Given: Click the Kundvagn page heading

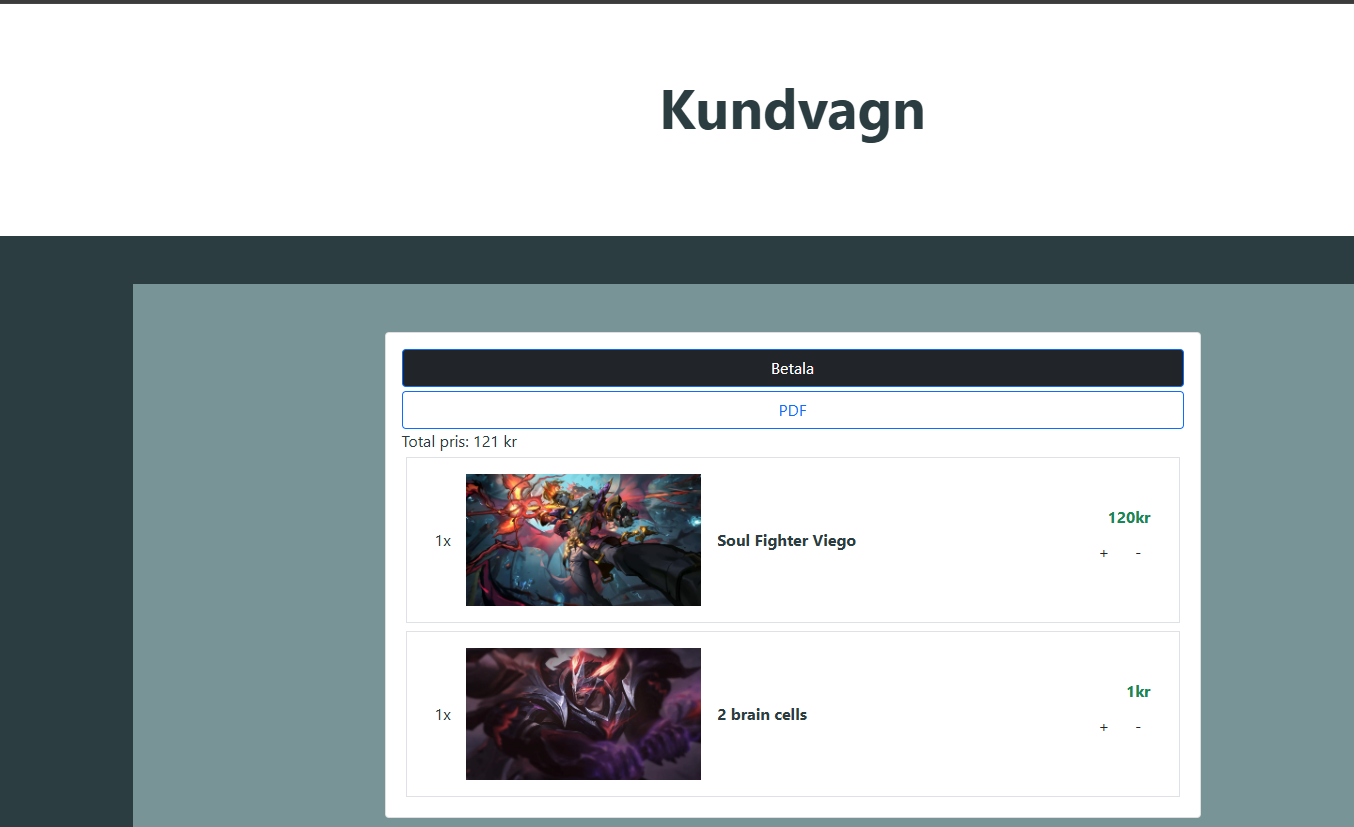Looking at the screenshot, I should pos(792,110).
